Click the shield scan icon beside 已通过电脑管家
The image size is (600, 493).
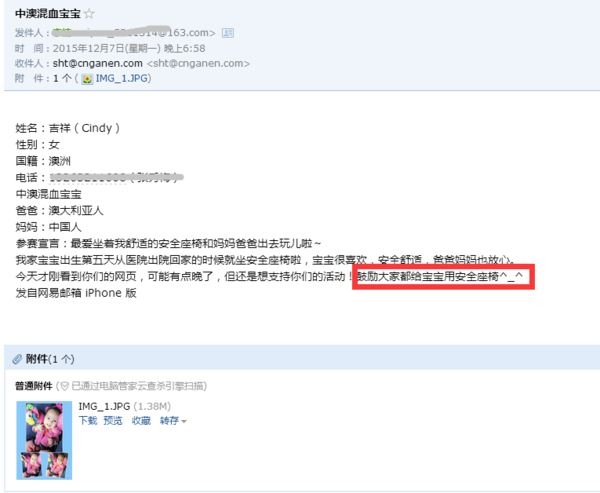[64, 387]
